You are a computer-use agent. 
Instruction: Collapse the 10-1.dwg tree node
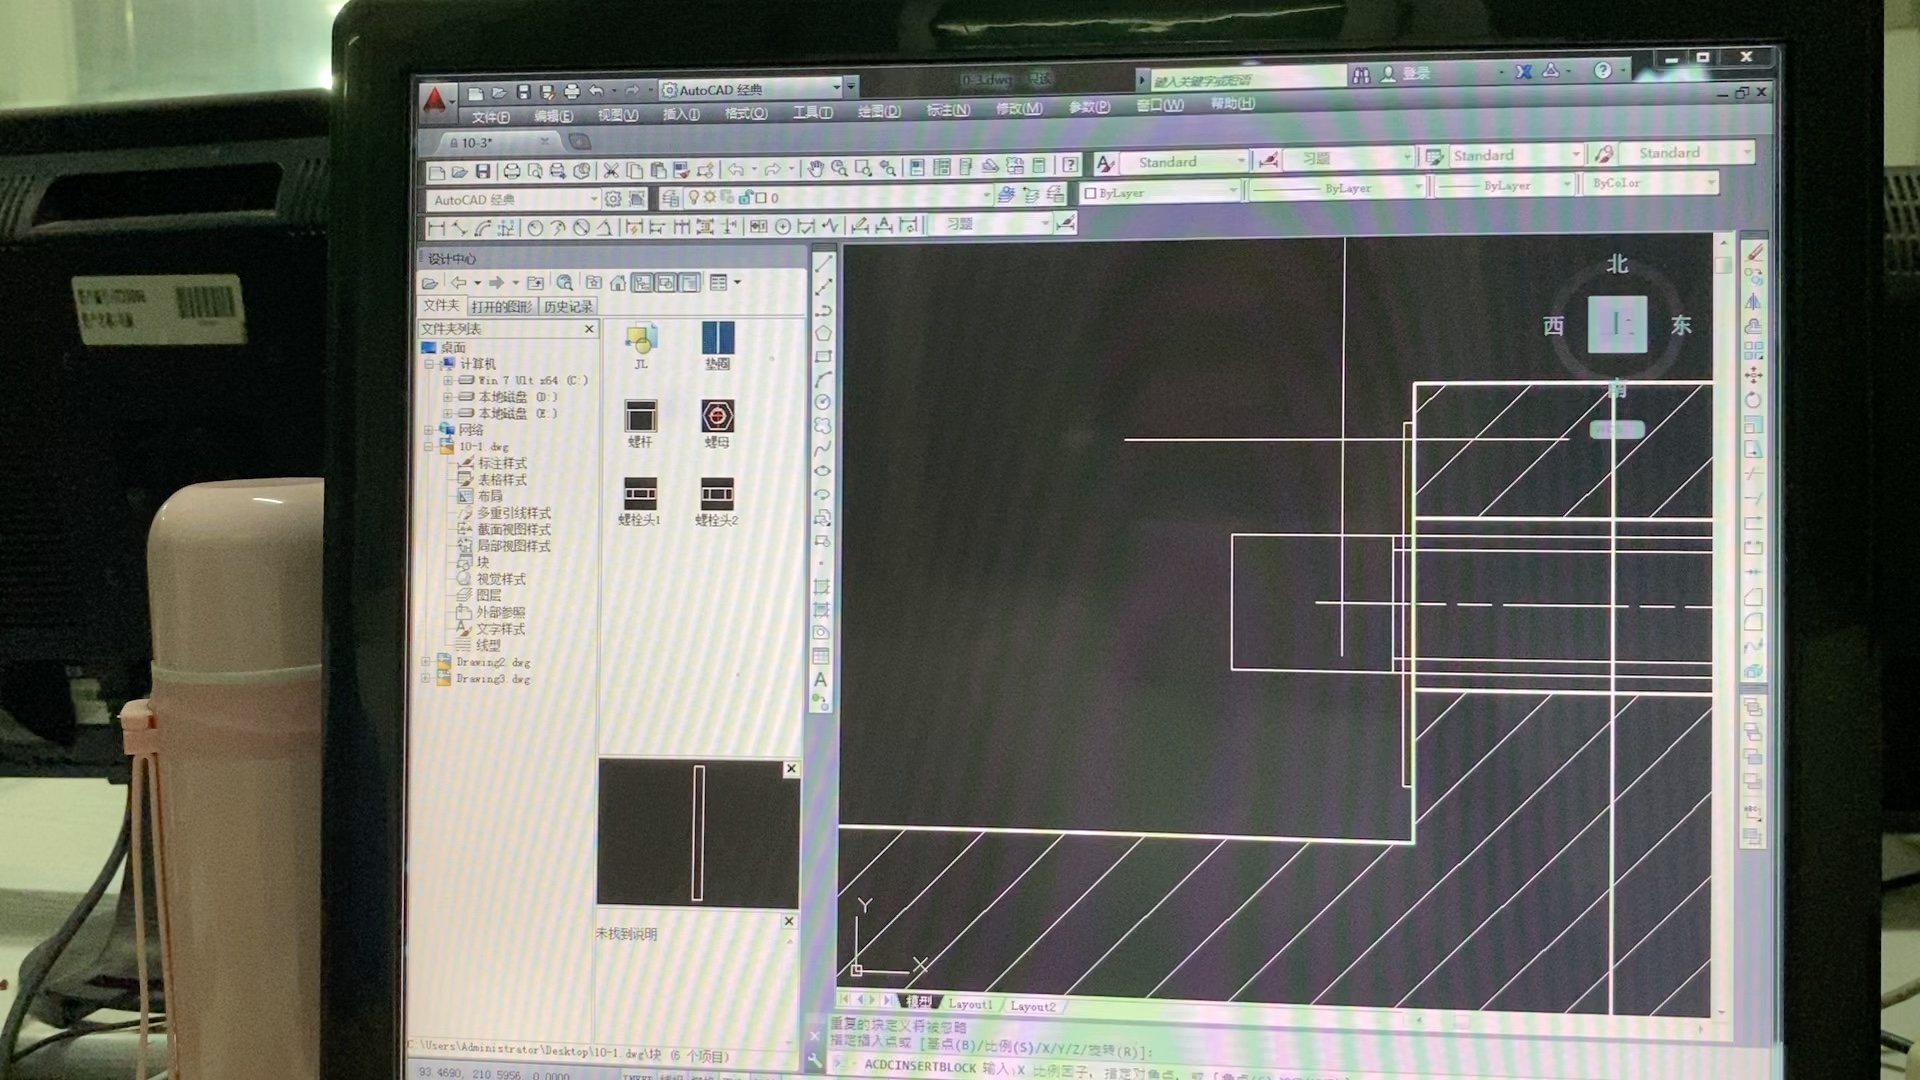coord(429,447)
